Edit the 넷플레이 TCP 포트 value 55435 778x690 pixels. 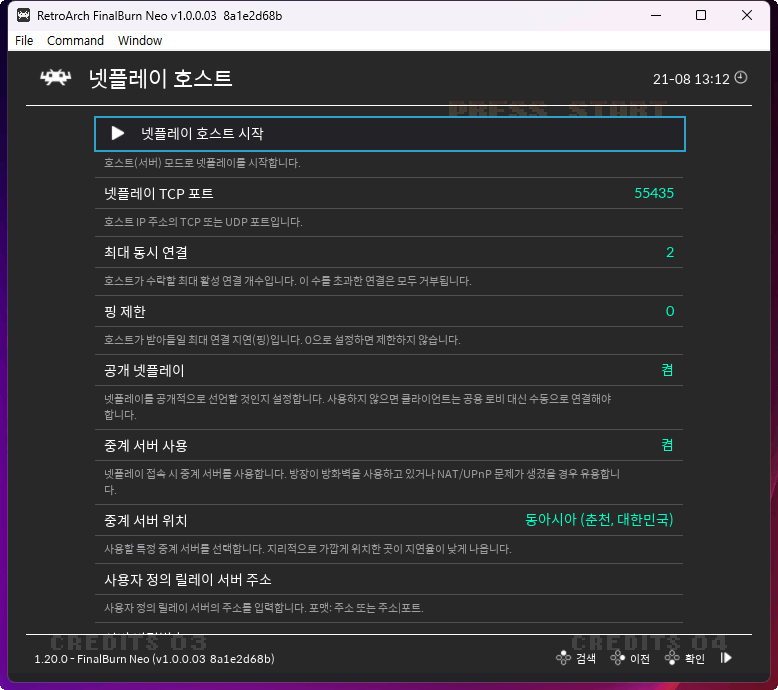point(654,193)
